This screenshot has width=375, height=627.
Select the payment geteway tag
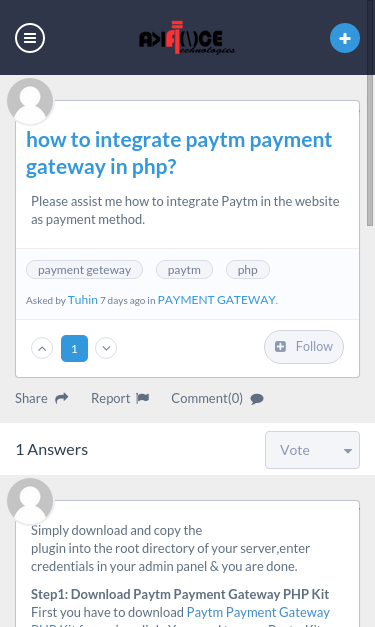[x=84, y=270]
